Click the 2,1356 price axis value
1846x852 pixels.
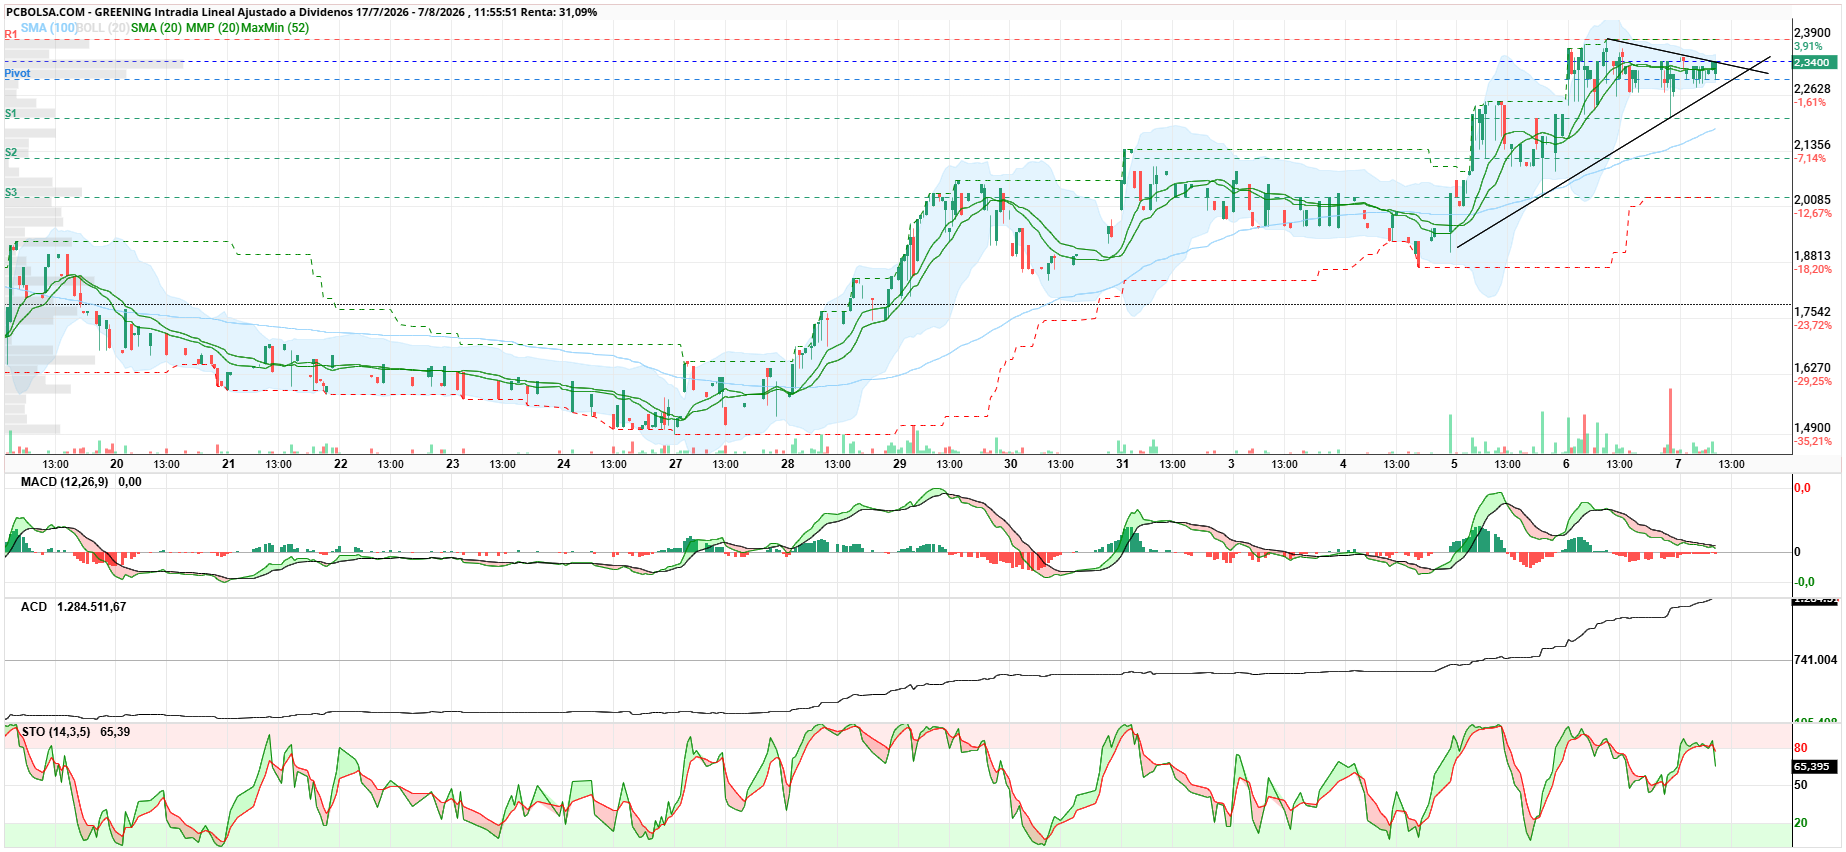(1812, 145)
